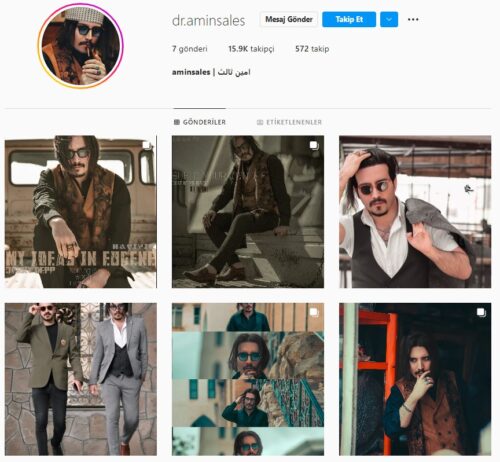
Task: Click the Mesaj Gönder button
Action: pos(289,20)
